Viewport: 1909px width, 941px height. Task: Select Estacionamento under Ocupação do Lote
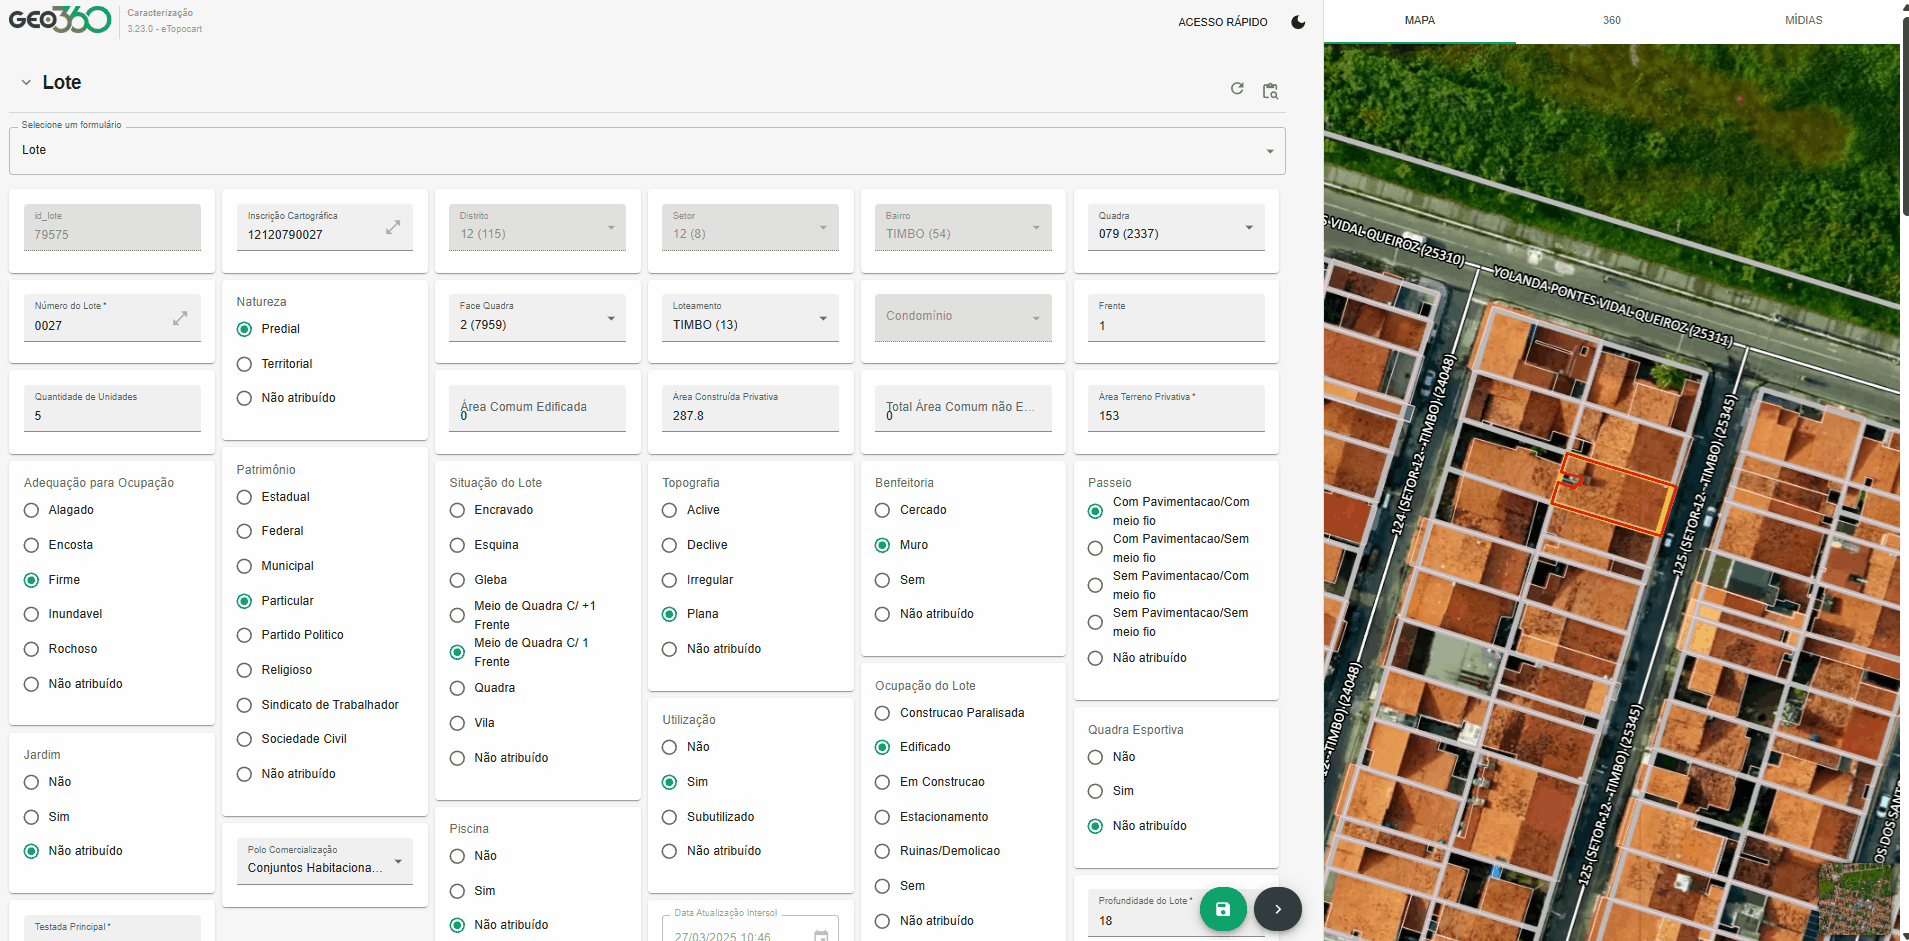(882, 817)
